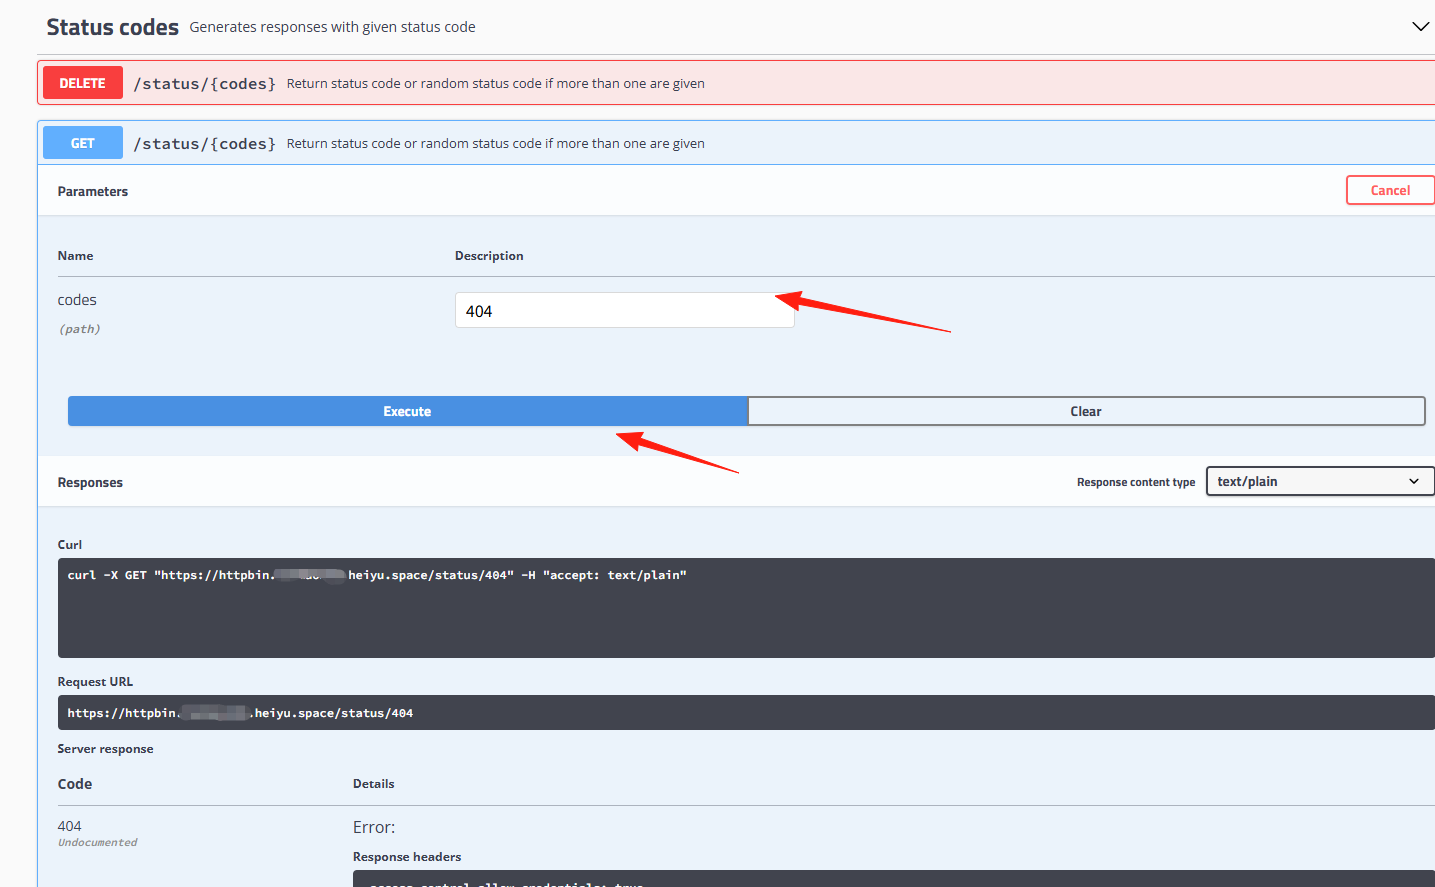Viewport: 1435px width, 887px height.
Task: Click the Undocumented label under 404
Action: [97, 843]
